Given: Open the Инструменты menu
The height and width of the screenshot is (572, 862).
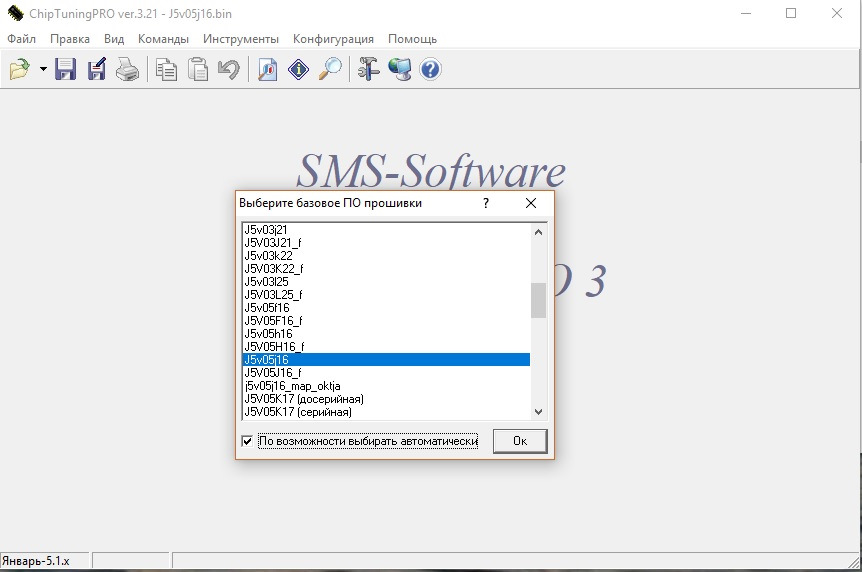Looking at the screenshot, I should pyautogui.click(x=241, y=39).
